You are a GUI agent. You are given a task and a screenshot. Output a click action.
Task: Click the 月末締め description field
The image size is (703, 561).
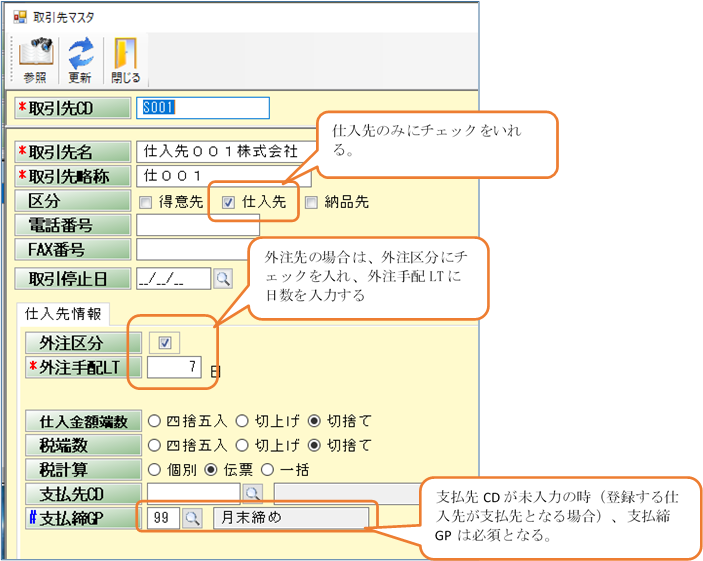click(291, 518)
